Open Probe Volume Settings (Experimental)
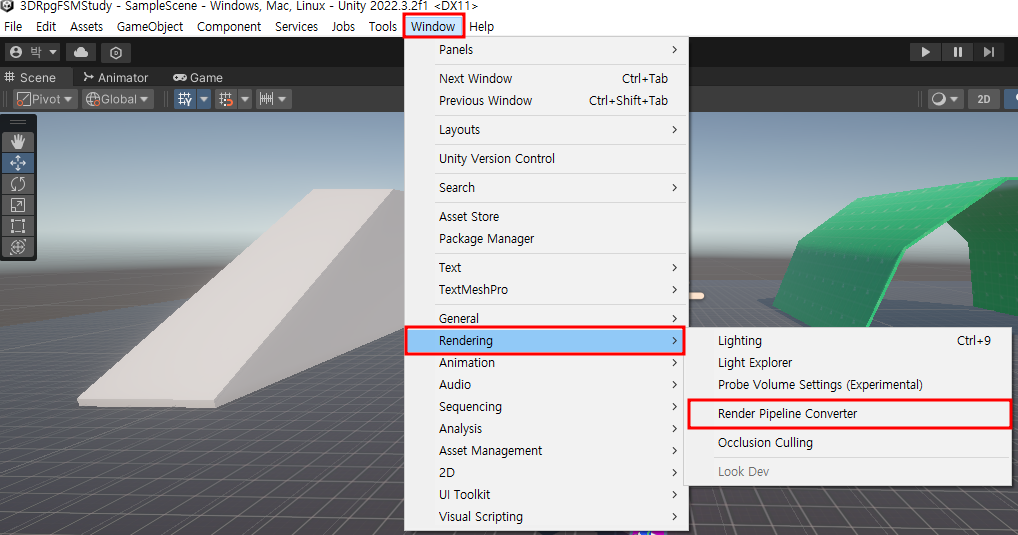Image resolution: width=1018 pixels, height=535 pixels. (x=849, y=385)
